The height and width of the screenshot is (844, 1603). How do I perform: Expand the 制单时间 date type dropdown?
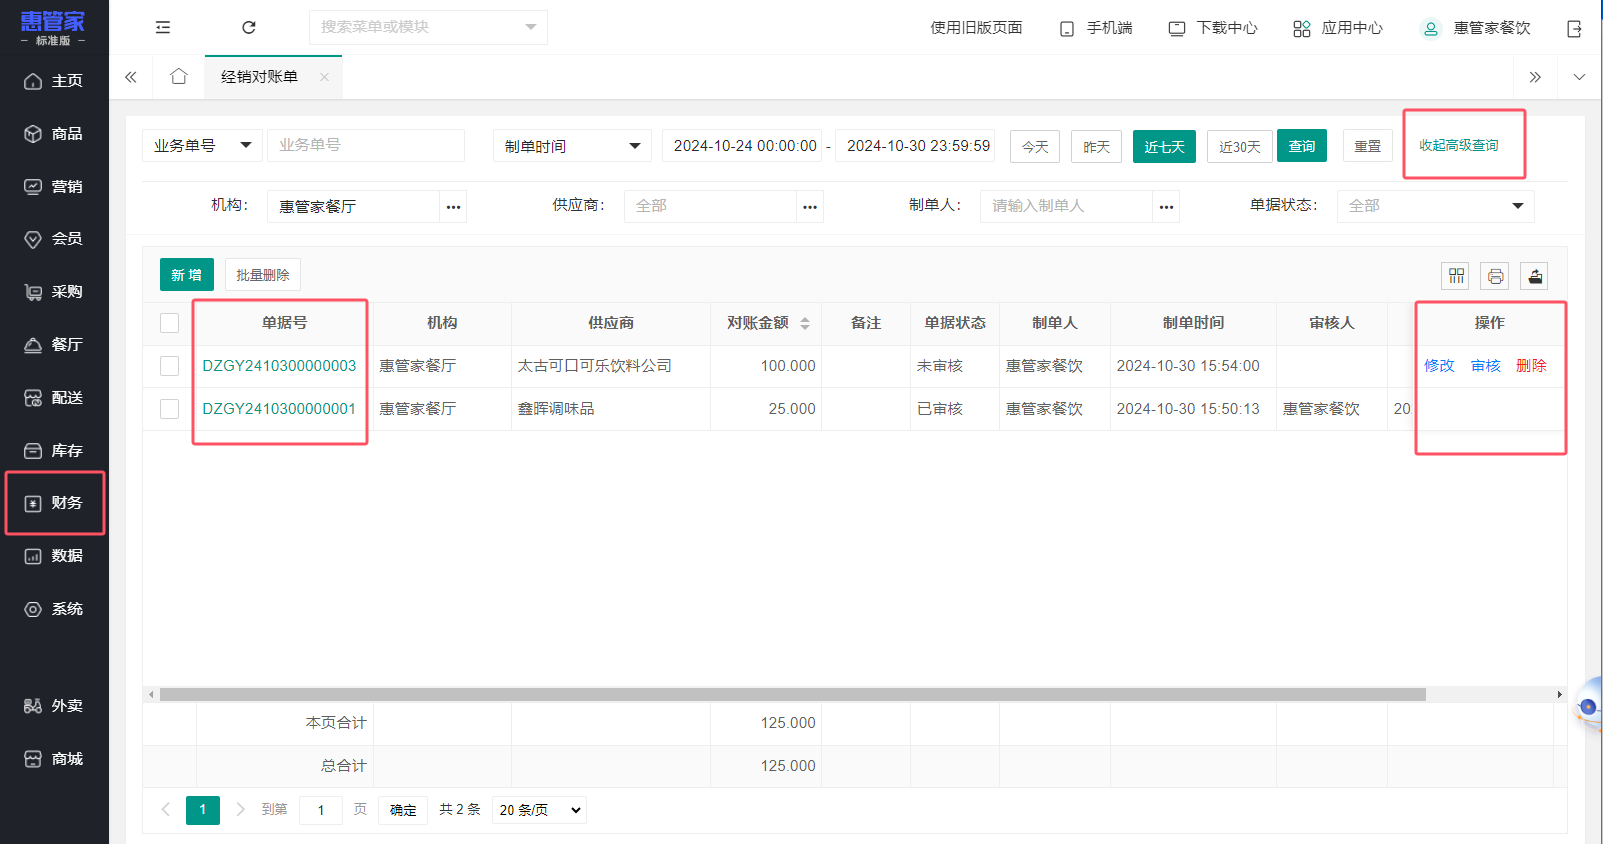tap(572, 146)
